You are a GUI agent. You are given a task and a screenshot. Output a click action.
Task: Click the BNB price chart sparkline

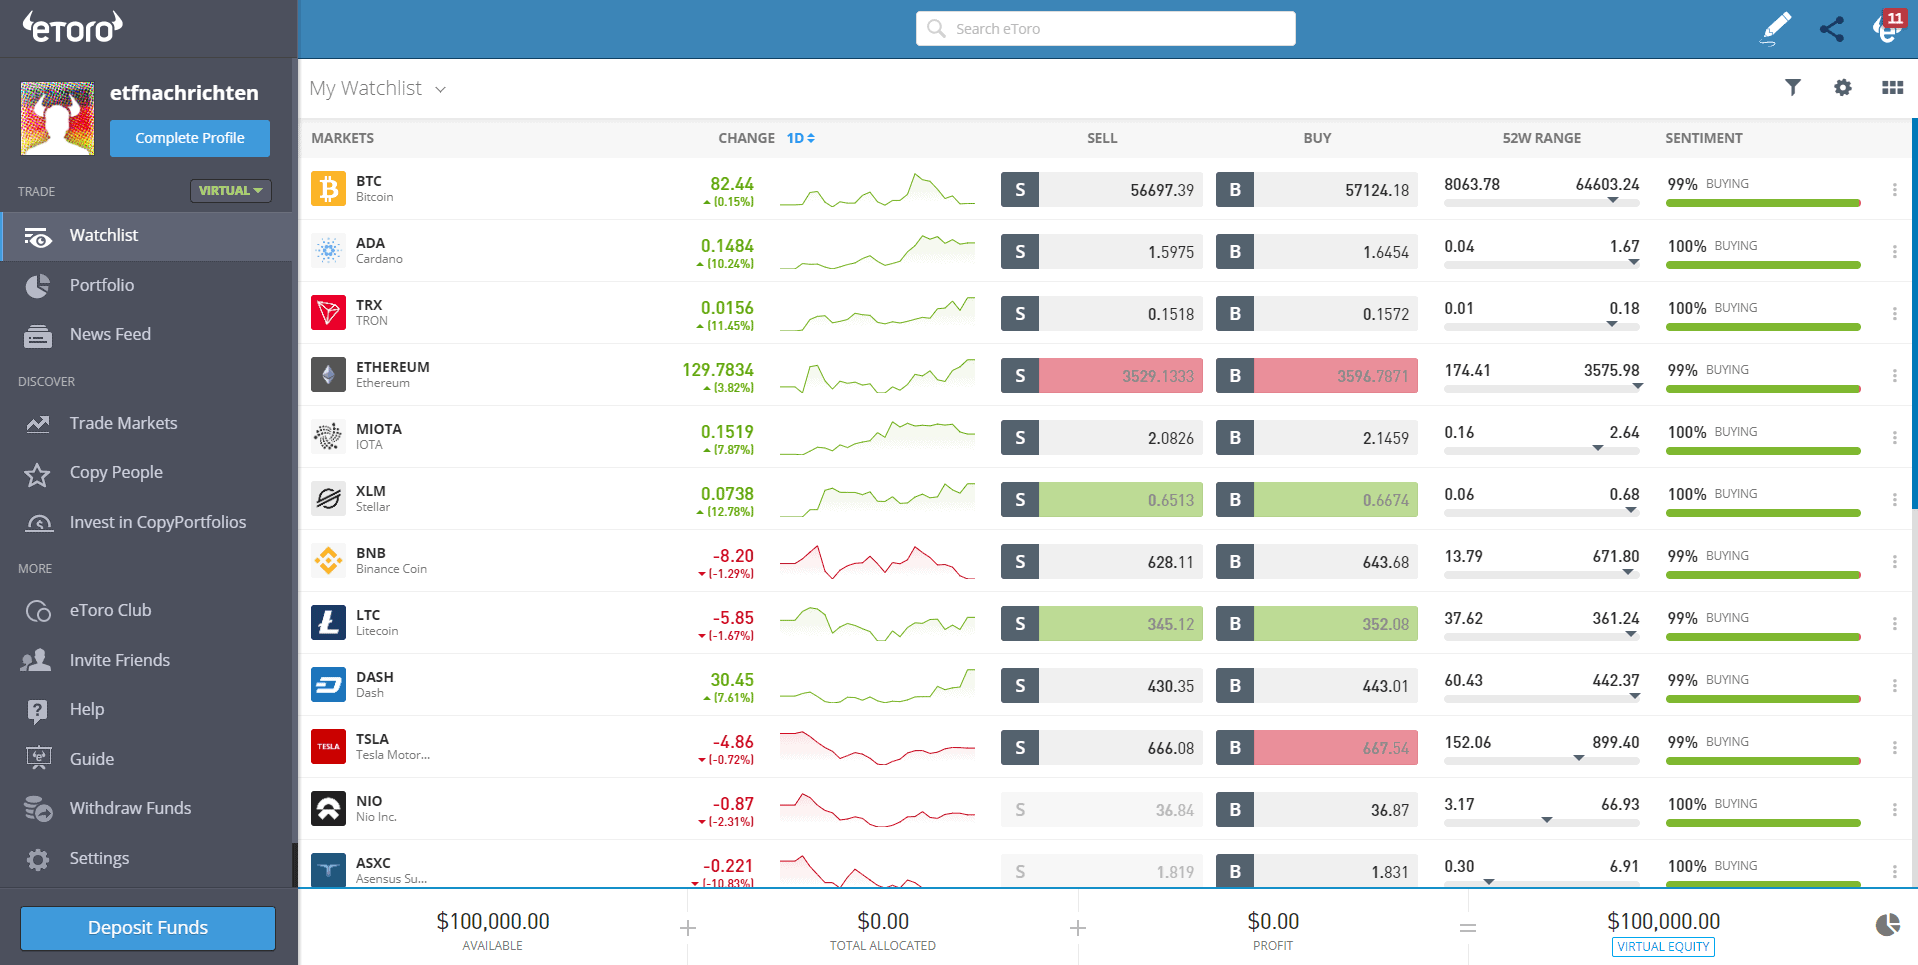pyautogui.click(x=877, y=562)
